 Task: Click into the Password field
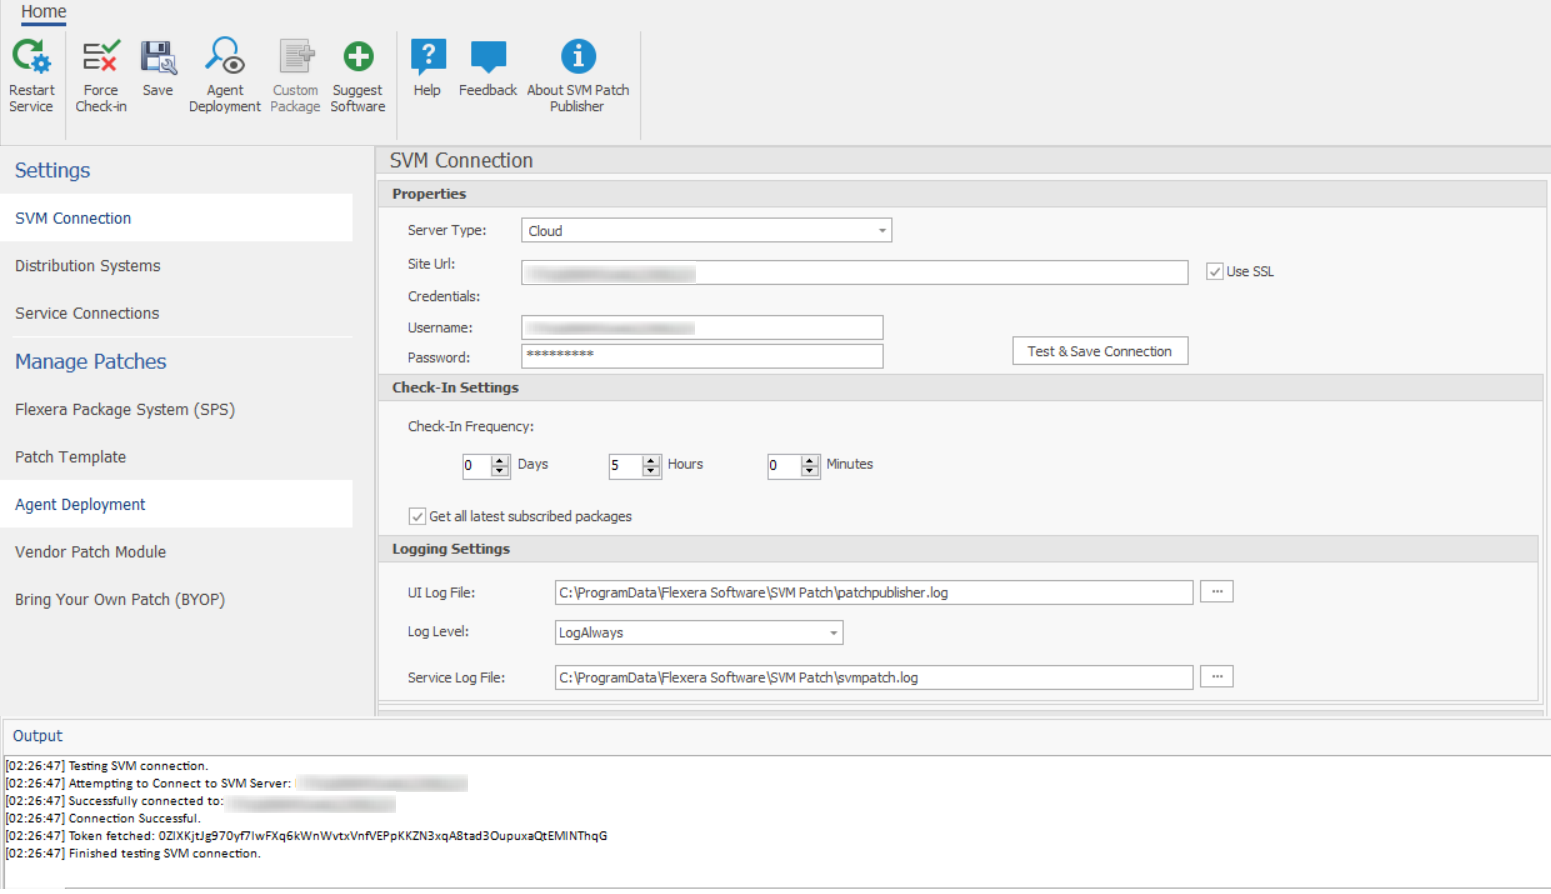click(x=702, y=356)
